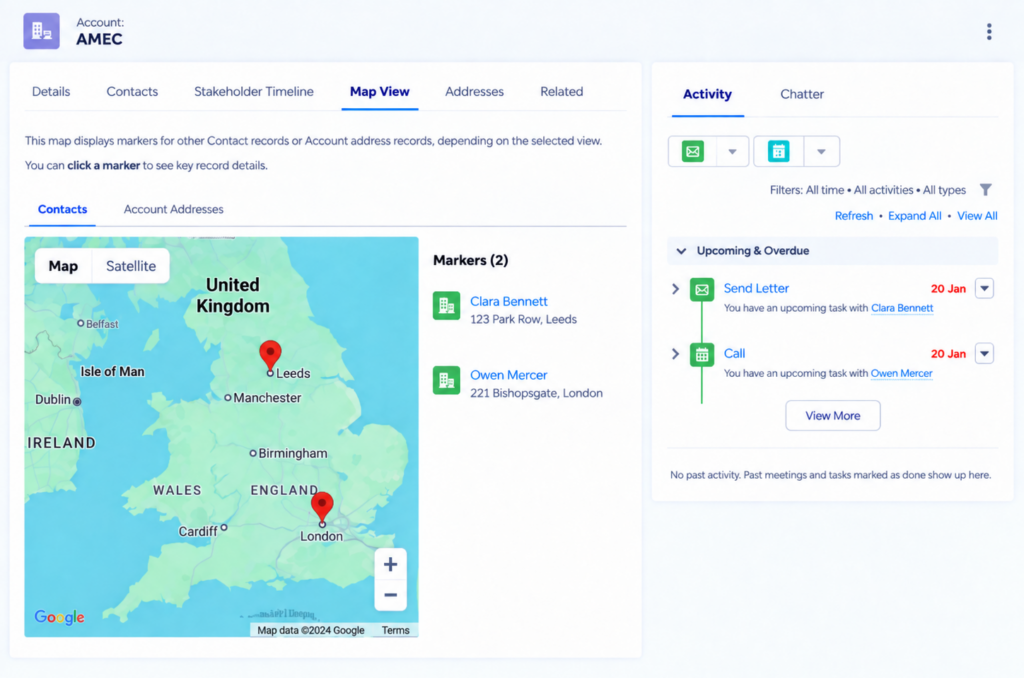
Task: Click the '123 Park Row, Leeds' address
Action: tap(523, 319)
